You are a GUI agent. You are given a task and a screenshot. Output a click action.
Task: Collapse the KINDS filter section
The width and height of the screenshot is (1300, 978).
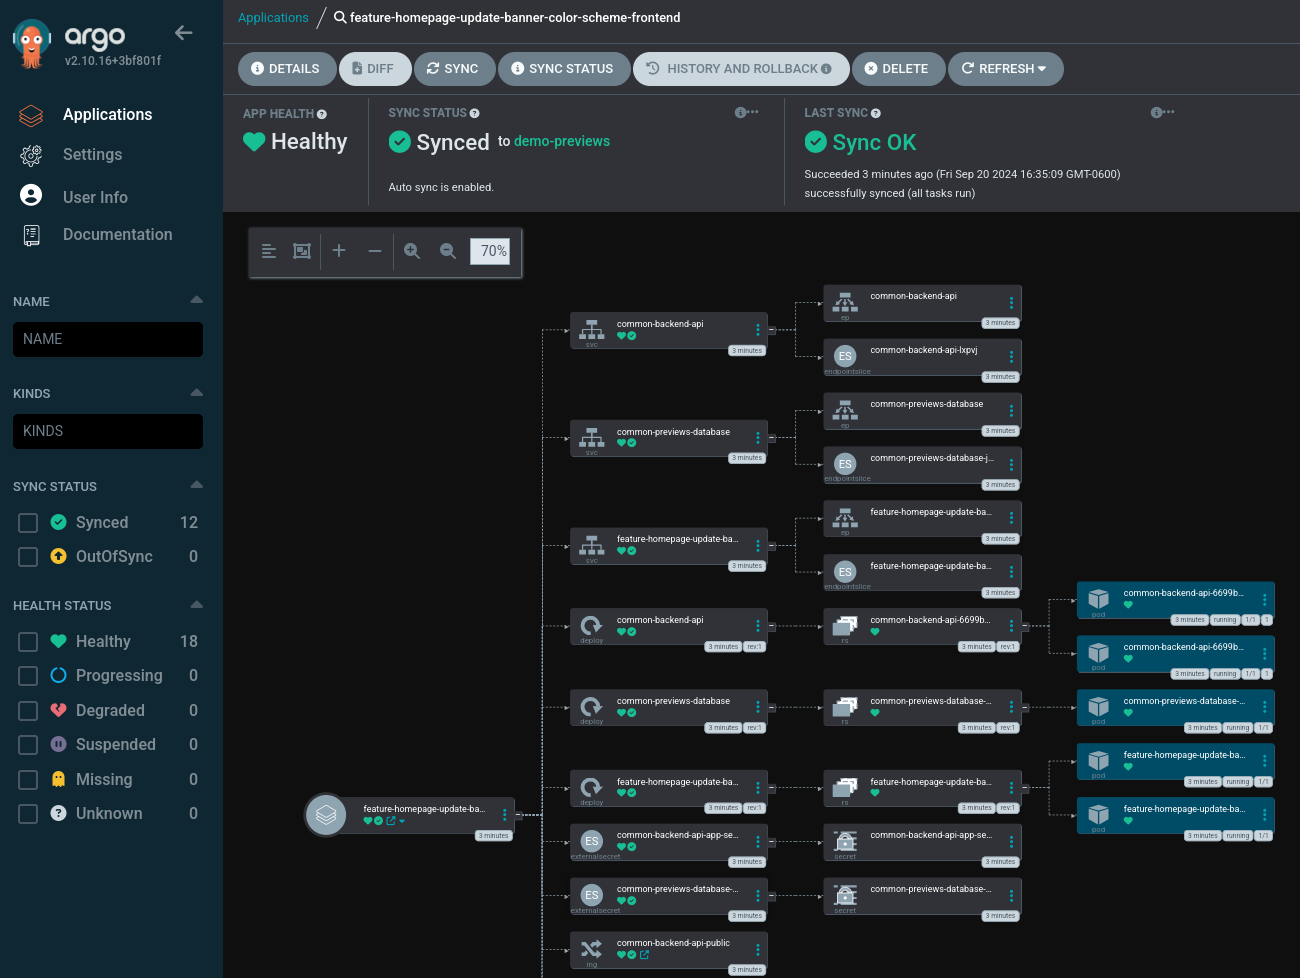[x=196, y=392]
